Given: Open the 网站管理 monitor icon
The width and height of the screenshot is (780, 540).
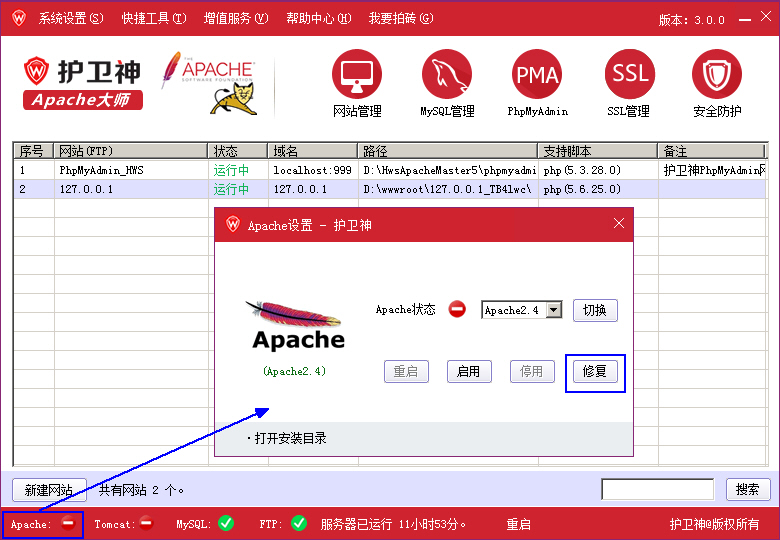Looking at the screenshot, I should pyautogui.click(x=357, y=74).
